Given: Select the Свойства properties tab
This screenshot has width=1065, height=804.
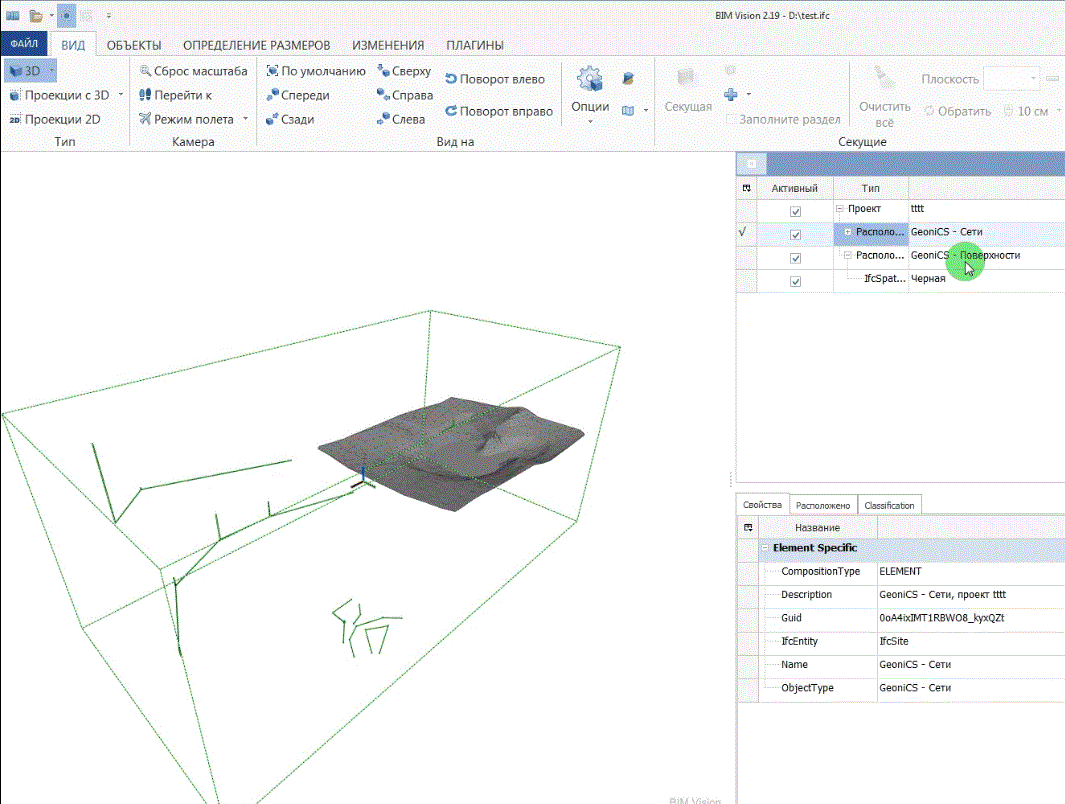Looking at the screenshot, I should coord(762,505).
